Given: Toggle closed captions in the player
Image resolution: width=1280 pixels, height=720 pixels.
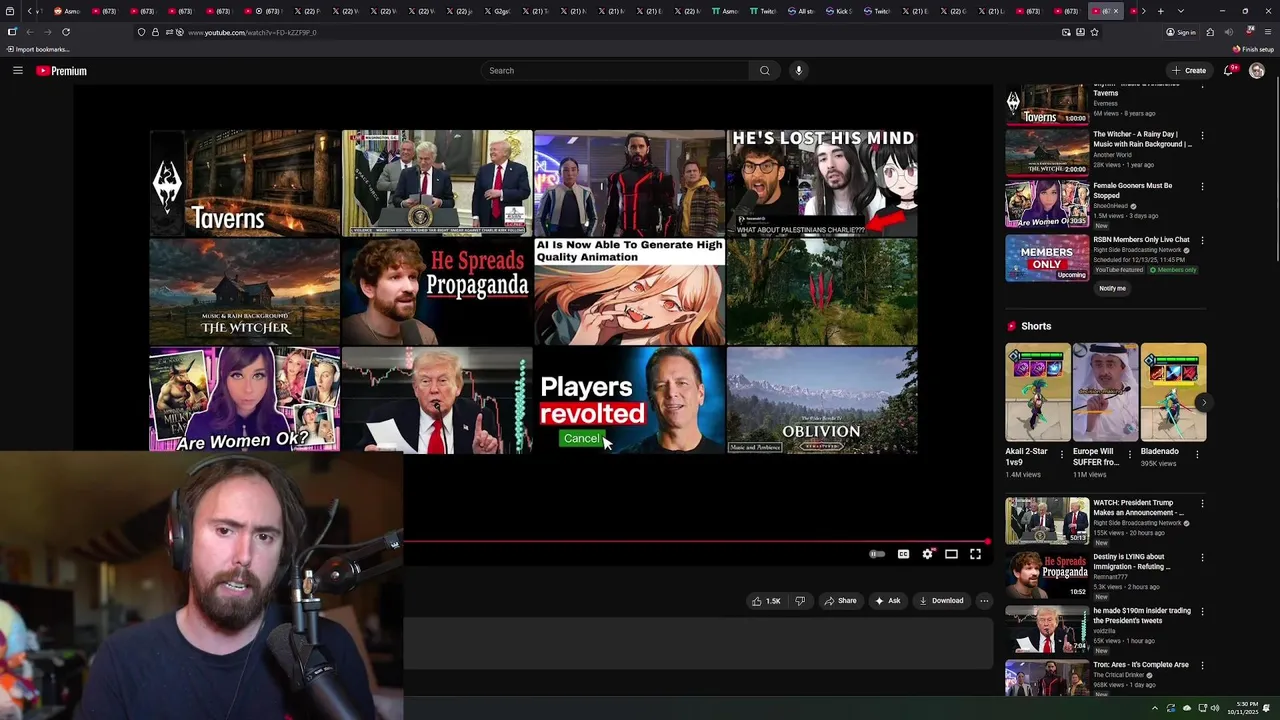Looking at the screenshot, I should click(x=903, y=554).
